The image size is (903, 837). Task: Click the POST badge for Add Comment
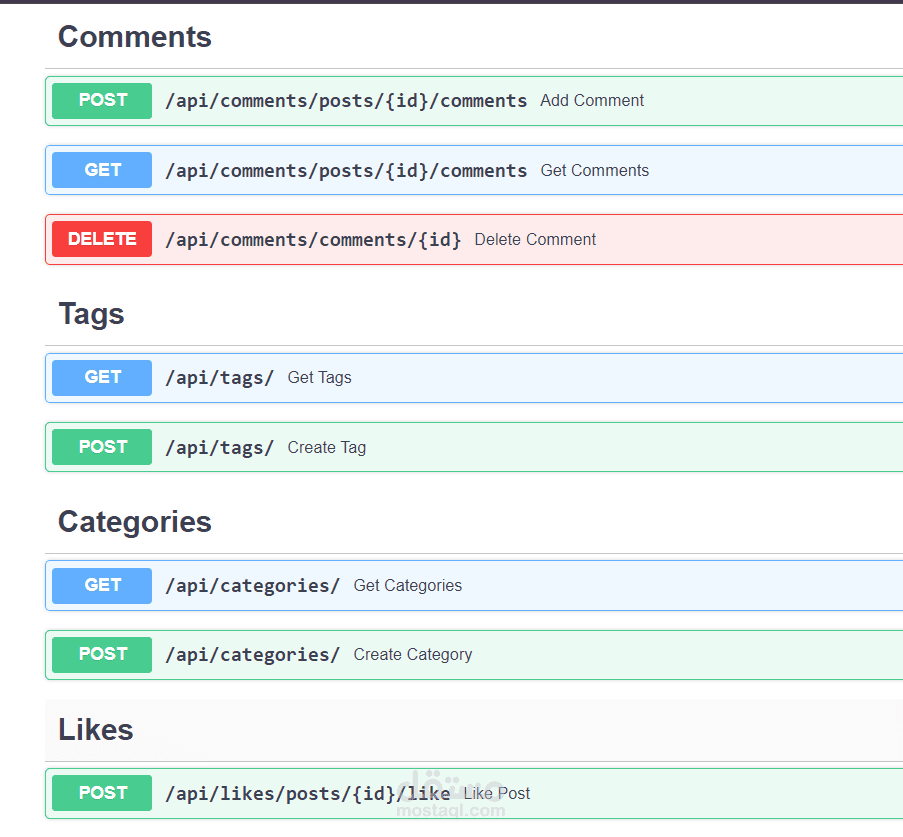point(102,101)
